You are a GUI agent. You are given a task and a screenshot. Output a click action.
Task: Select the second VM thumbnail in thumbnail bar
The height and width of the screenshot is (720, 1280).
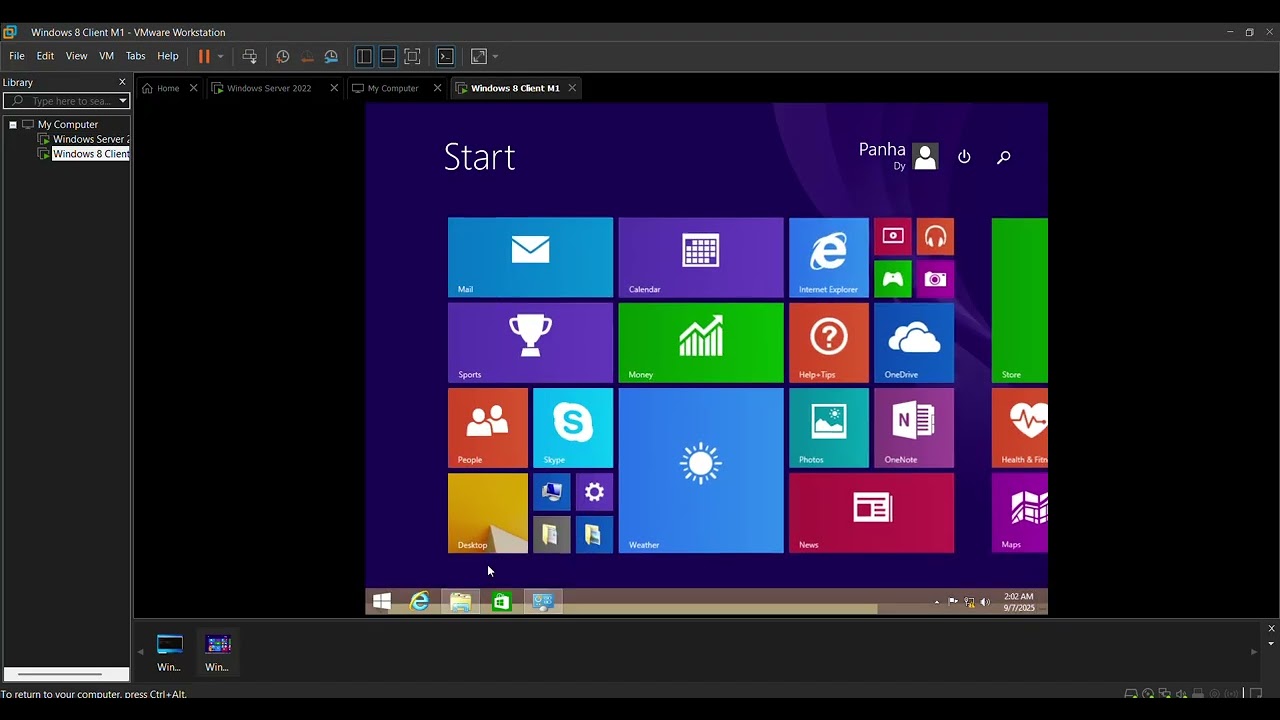(218, 652)
